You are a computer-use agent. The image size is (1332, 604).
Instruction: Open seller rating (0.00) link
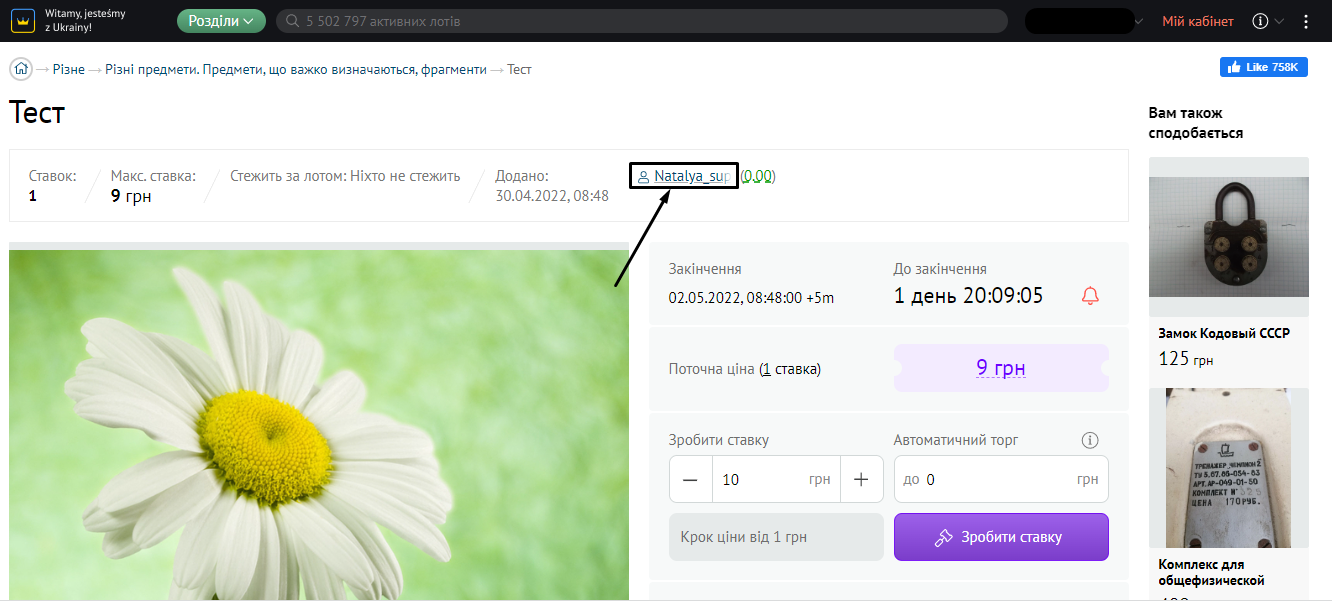tap(758, 176)
